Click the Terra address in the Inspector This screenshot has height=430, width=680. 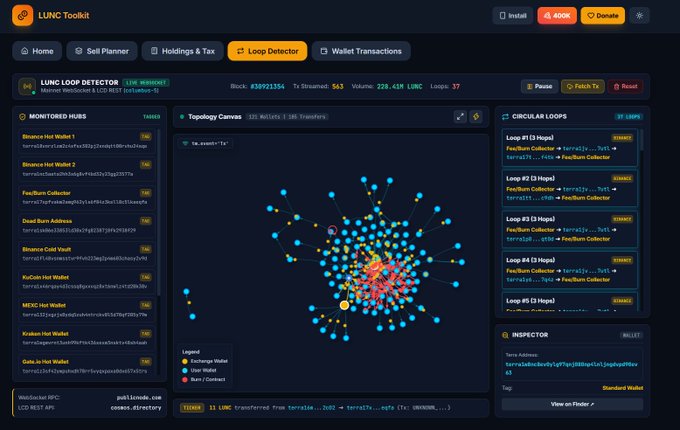pyautogui.click(x=572, y=368)
